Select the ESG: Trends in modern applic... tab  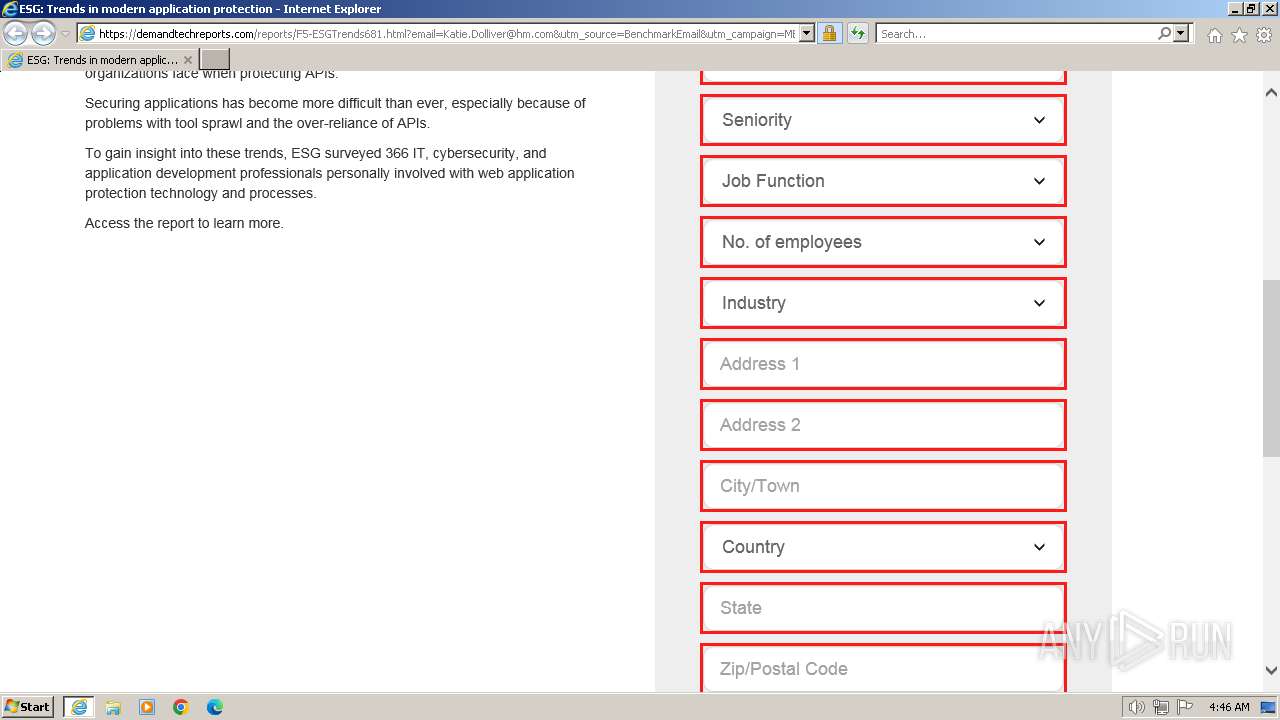(100, 60)
